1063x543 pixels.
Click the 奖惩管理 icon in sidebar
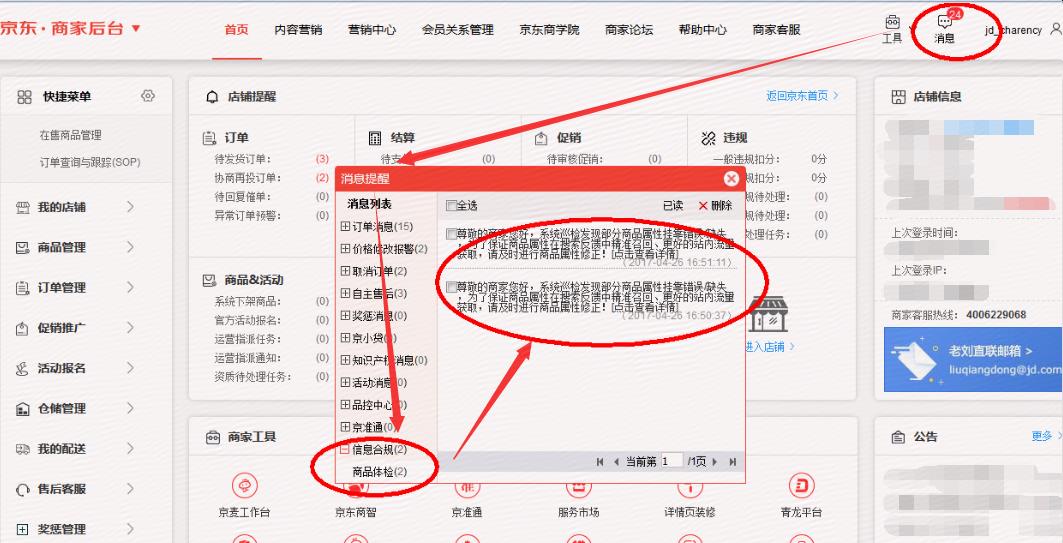(x=23, y=529)
